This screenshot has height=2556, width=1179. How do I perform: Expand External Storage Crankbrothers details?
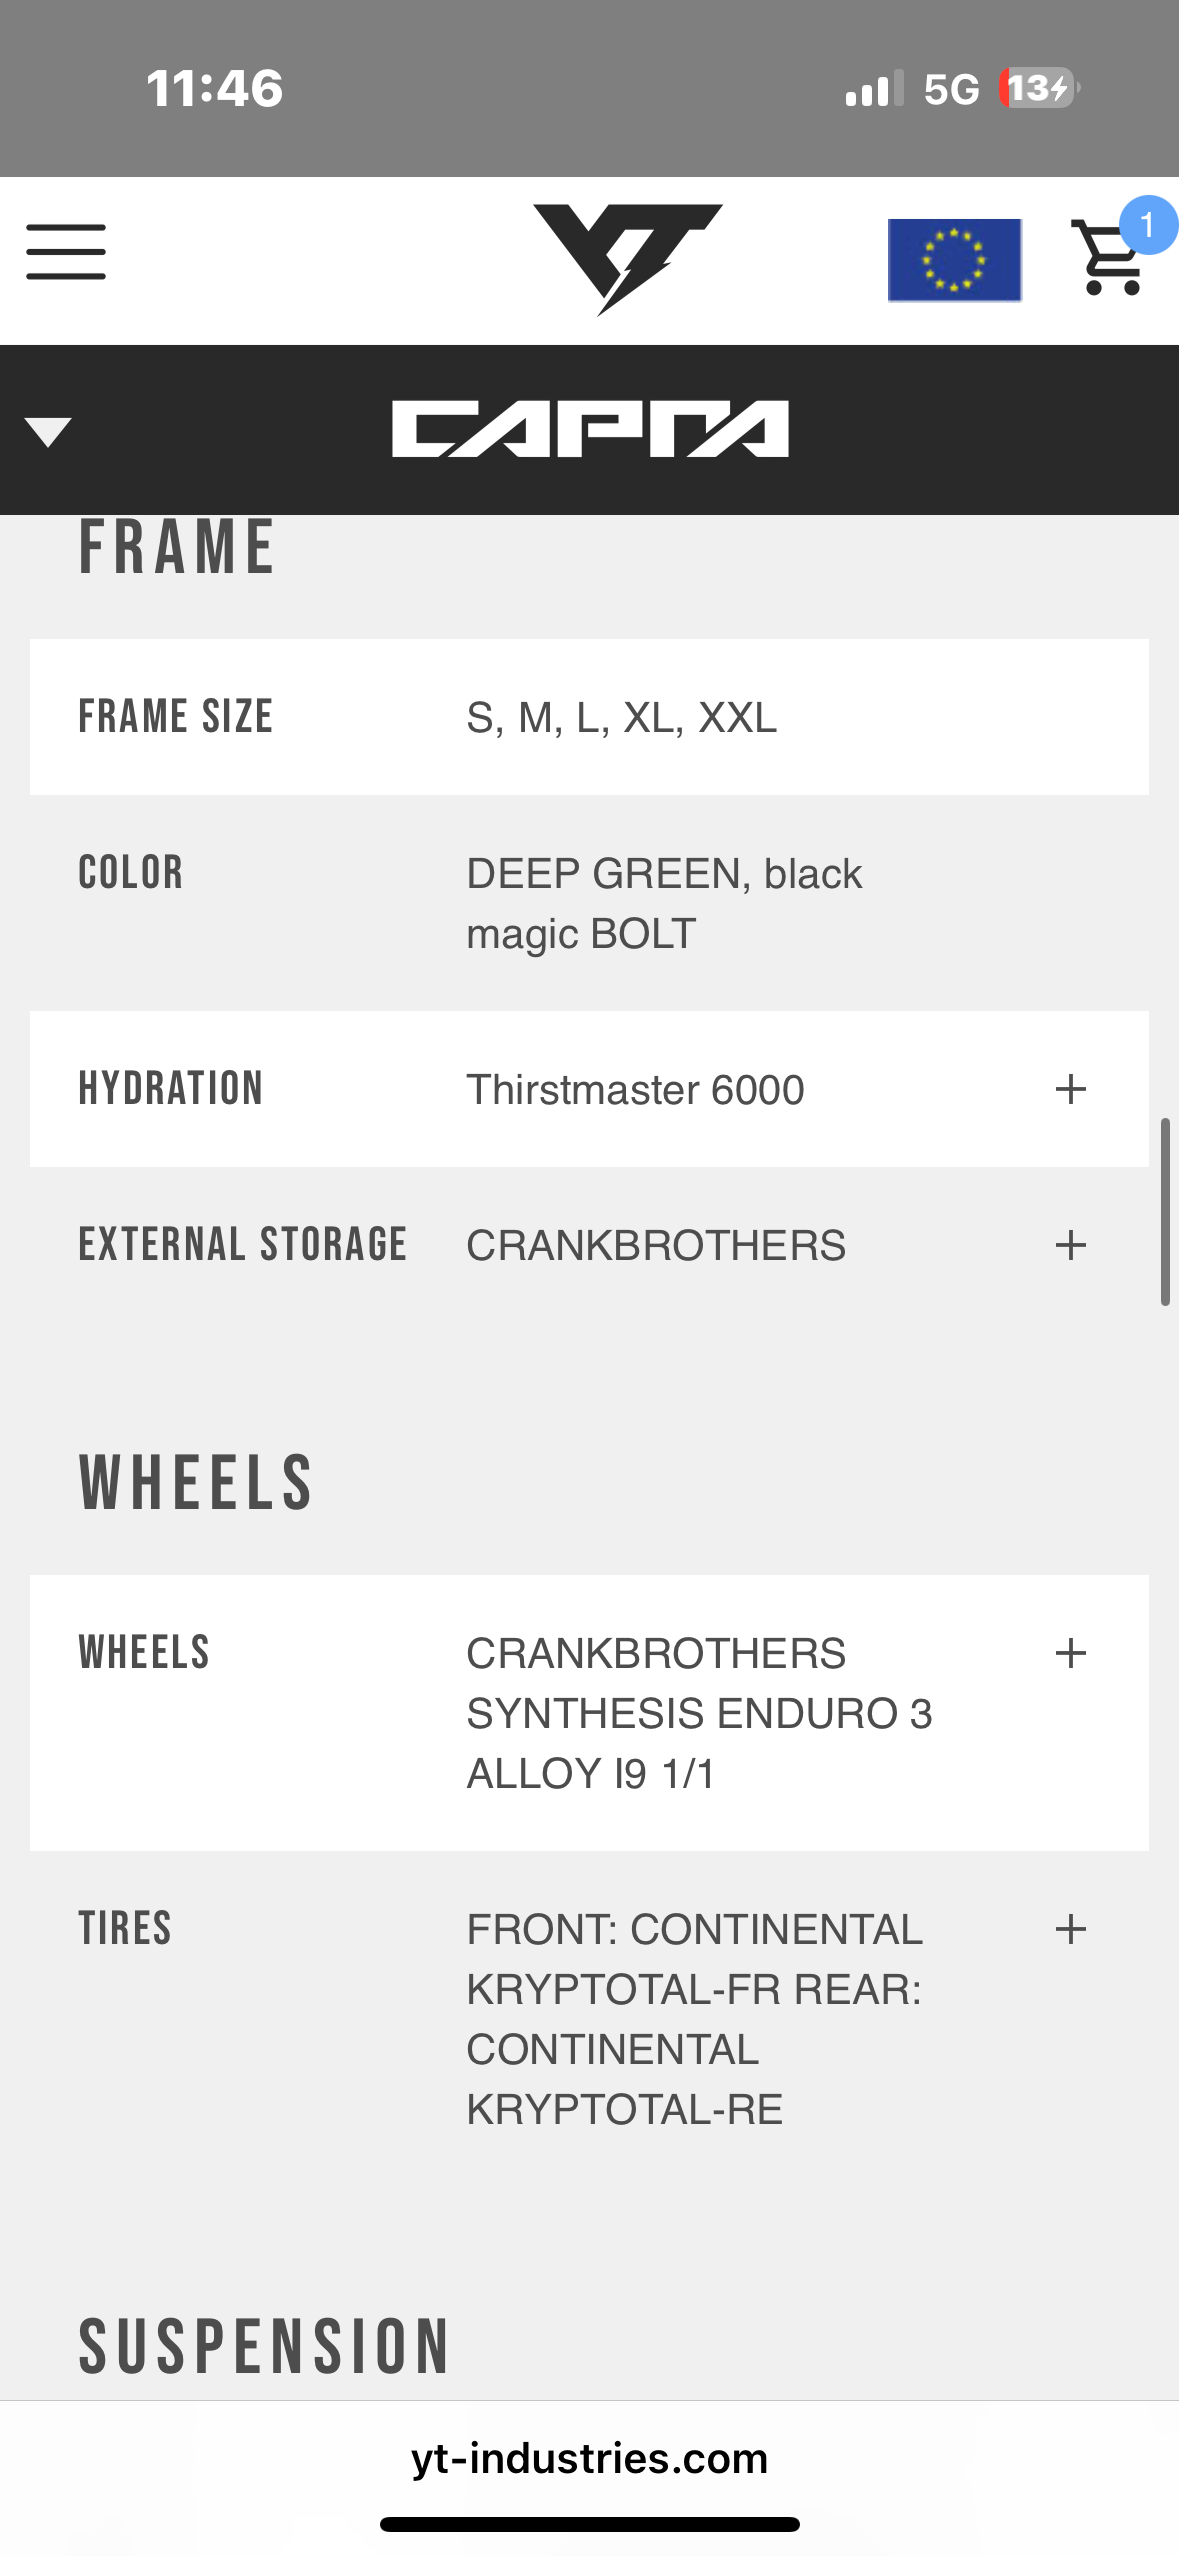point(1070,1245)
